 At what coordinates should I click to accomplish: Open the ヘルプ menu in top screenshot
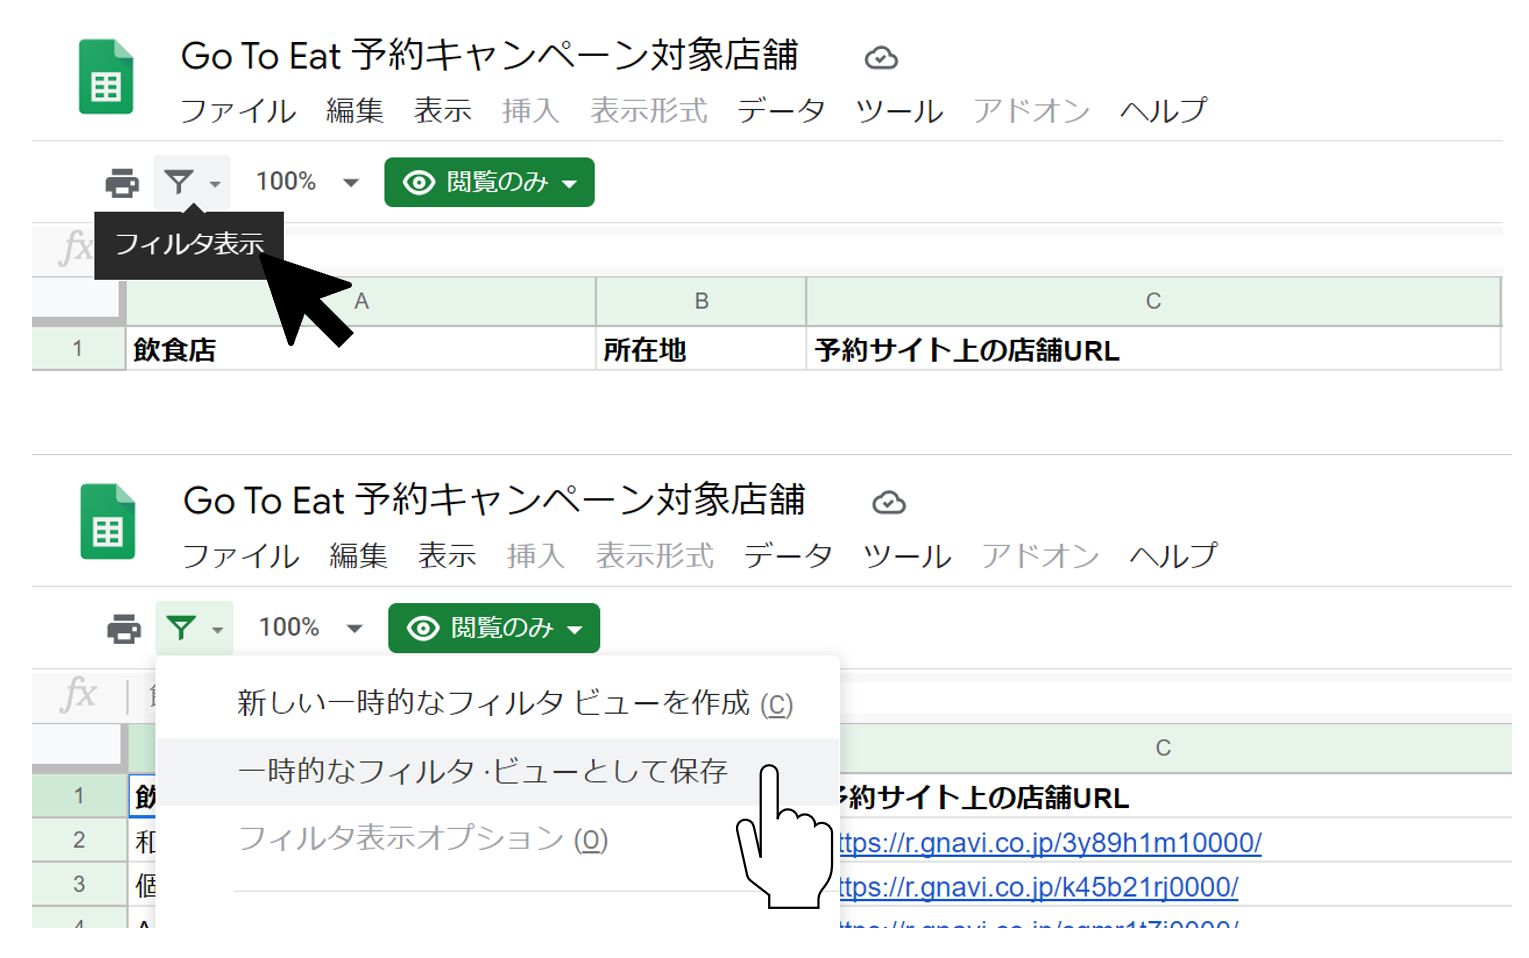pyautogui.click(x=1163, y=110)
